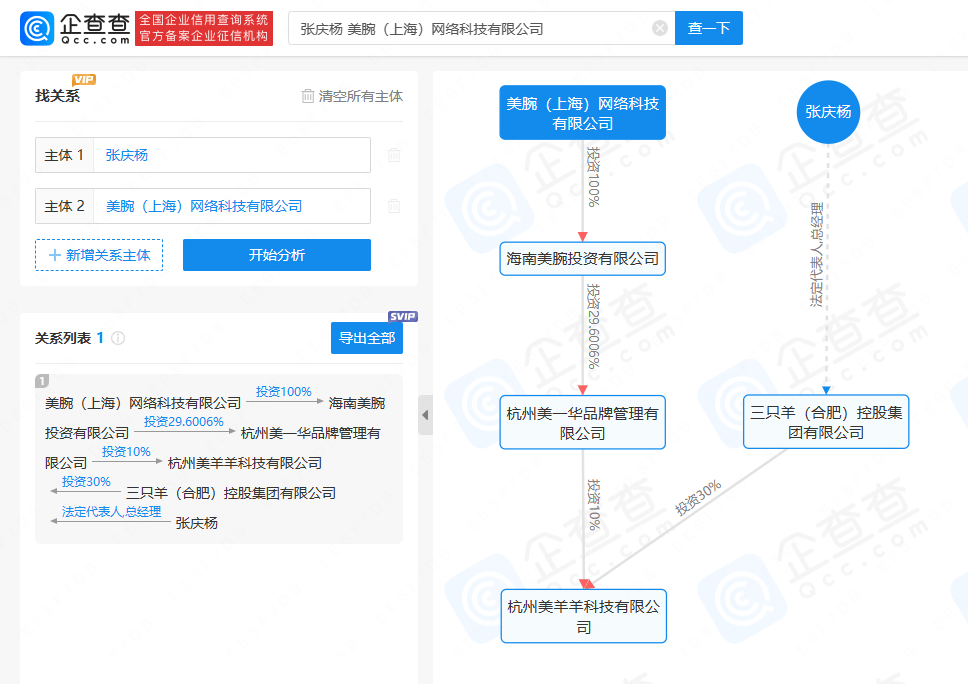Image resolution: width=968 pixels, height=684 pixels.
Task: Click 投资100% label in relation list
Action: [284, 392]
